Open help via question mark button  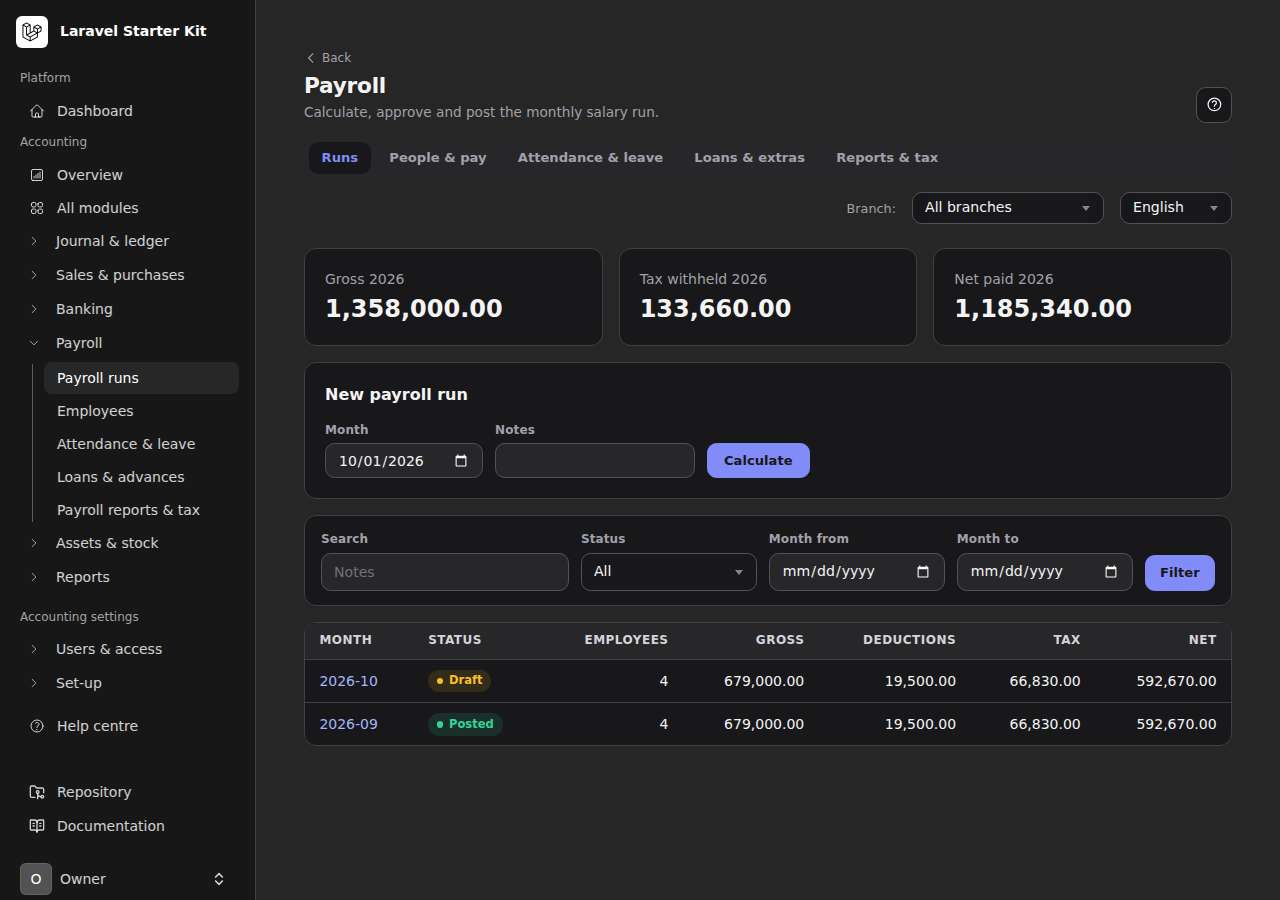1214,105
